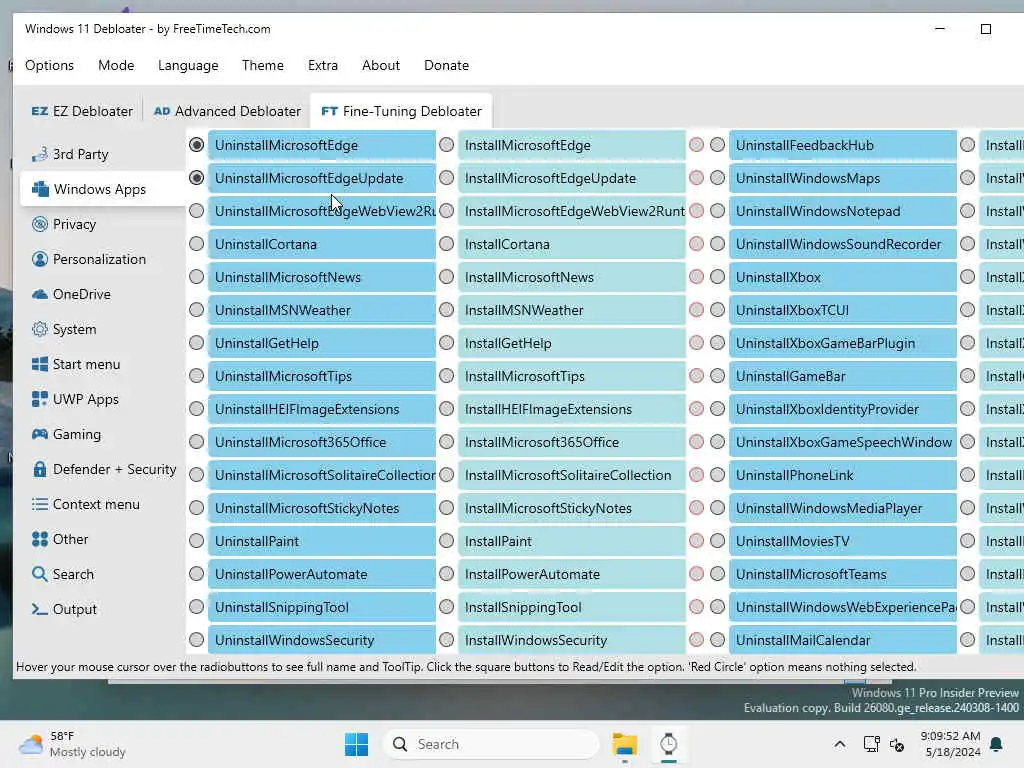Select the red circle beside InstallCortana
Image resolution: width=1024 pixels, height=768 pixels.
697,244
